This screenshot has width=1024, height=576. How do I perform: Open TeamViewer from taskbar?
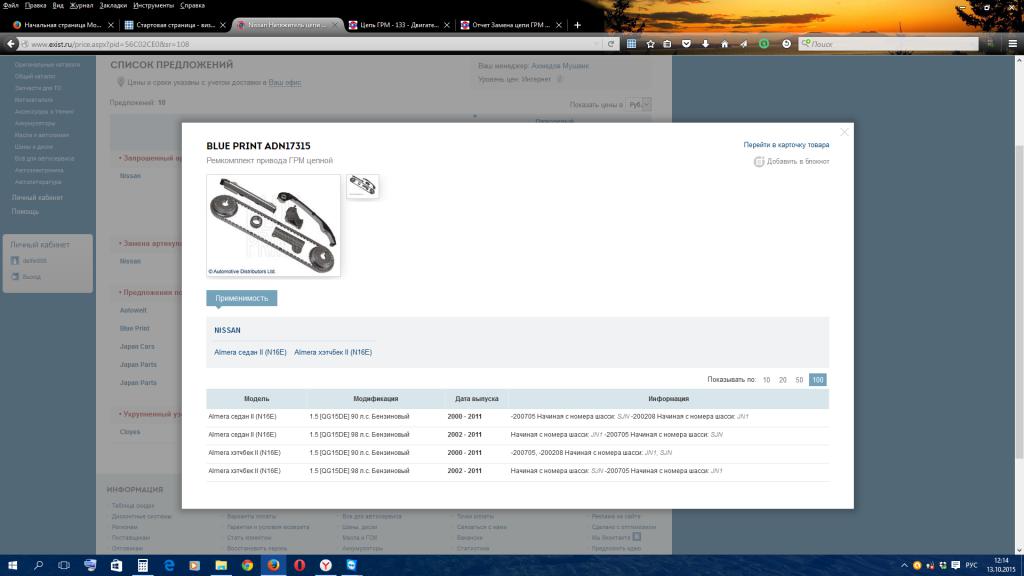pos(352,565)
